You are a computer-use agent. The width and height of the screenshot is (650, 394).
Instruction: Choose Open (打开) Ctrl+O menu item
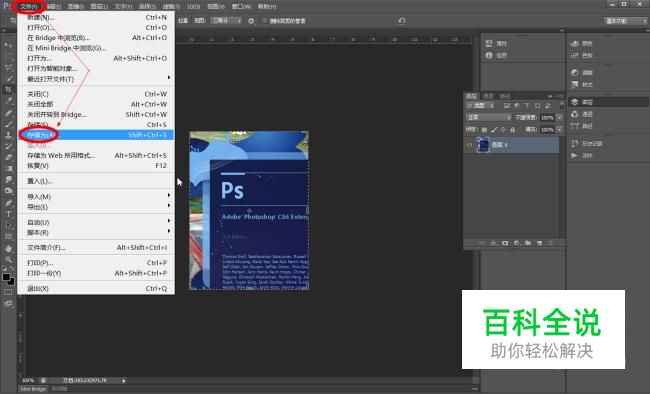[96, 27]
